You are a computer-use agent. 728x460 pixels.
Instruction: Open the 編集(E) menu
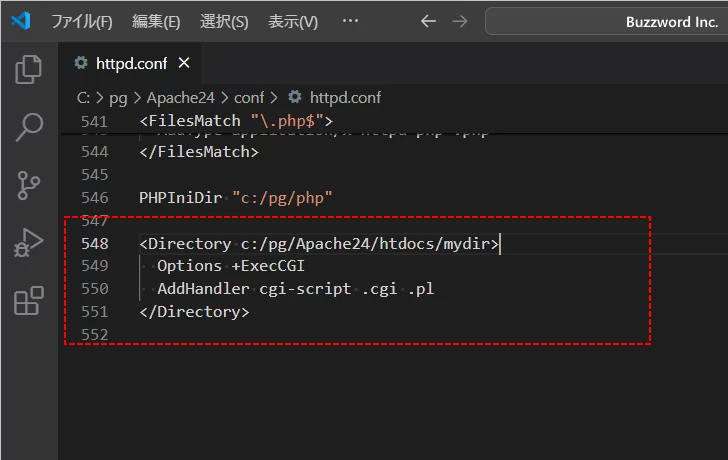pyautogui.click(x=156, y=21)
